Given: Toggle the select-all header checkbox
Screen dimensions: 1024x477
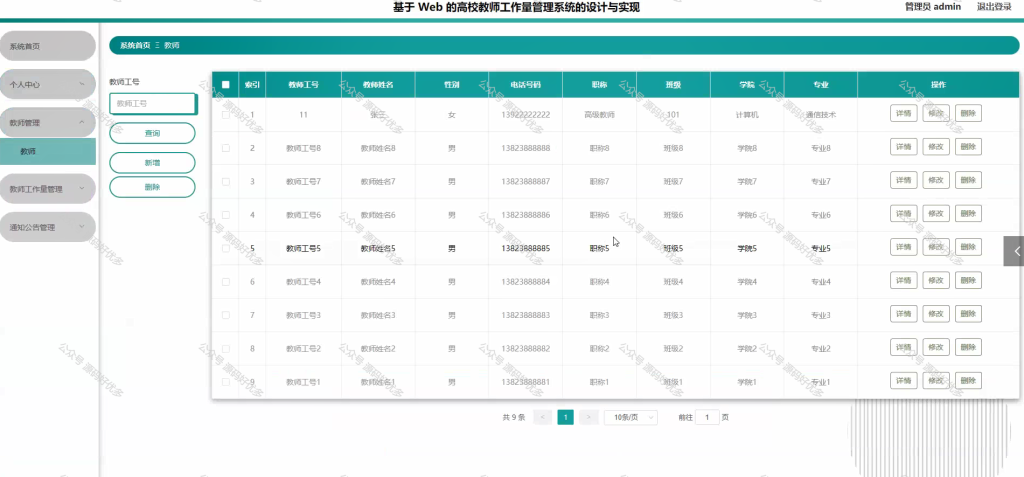Looking at the screenshot, I should pyautogui.click(x=226, y=84).
